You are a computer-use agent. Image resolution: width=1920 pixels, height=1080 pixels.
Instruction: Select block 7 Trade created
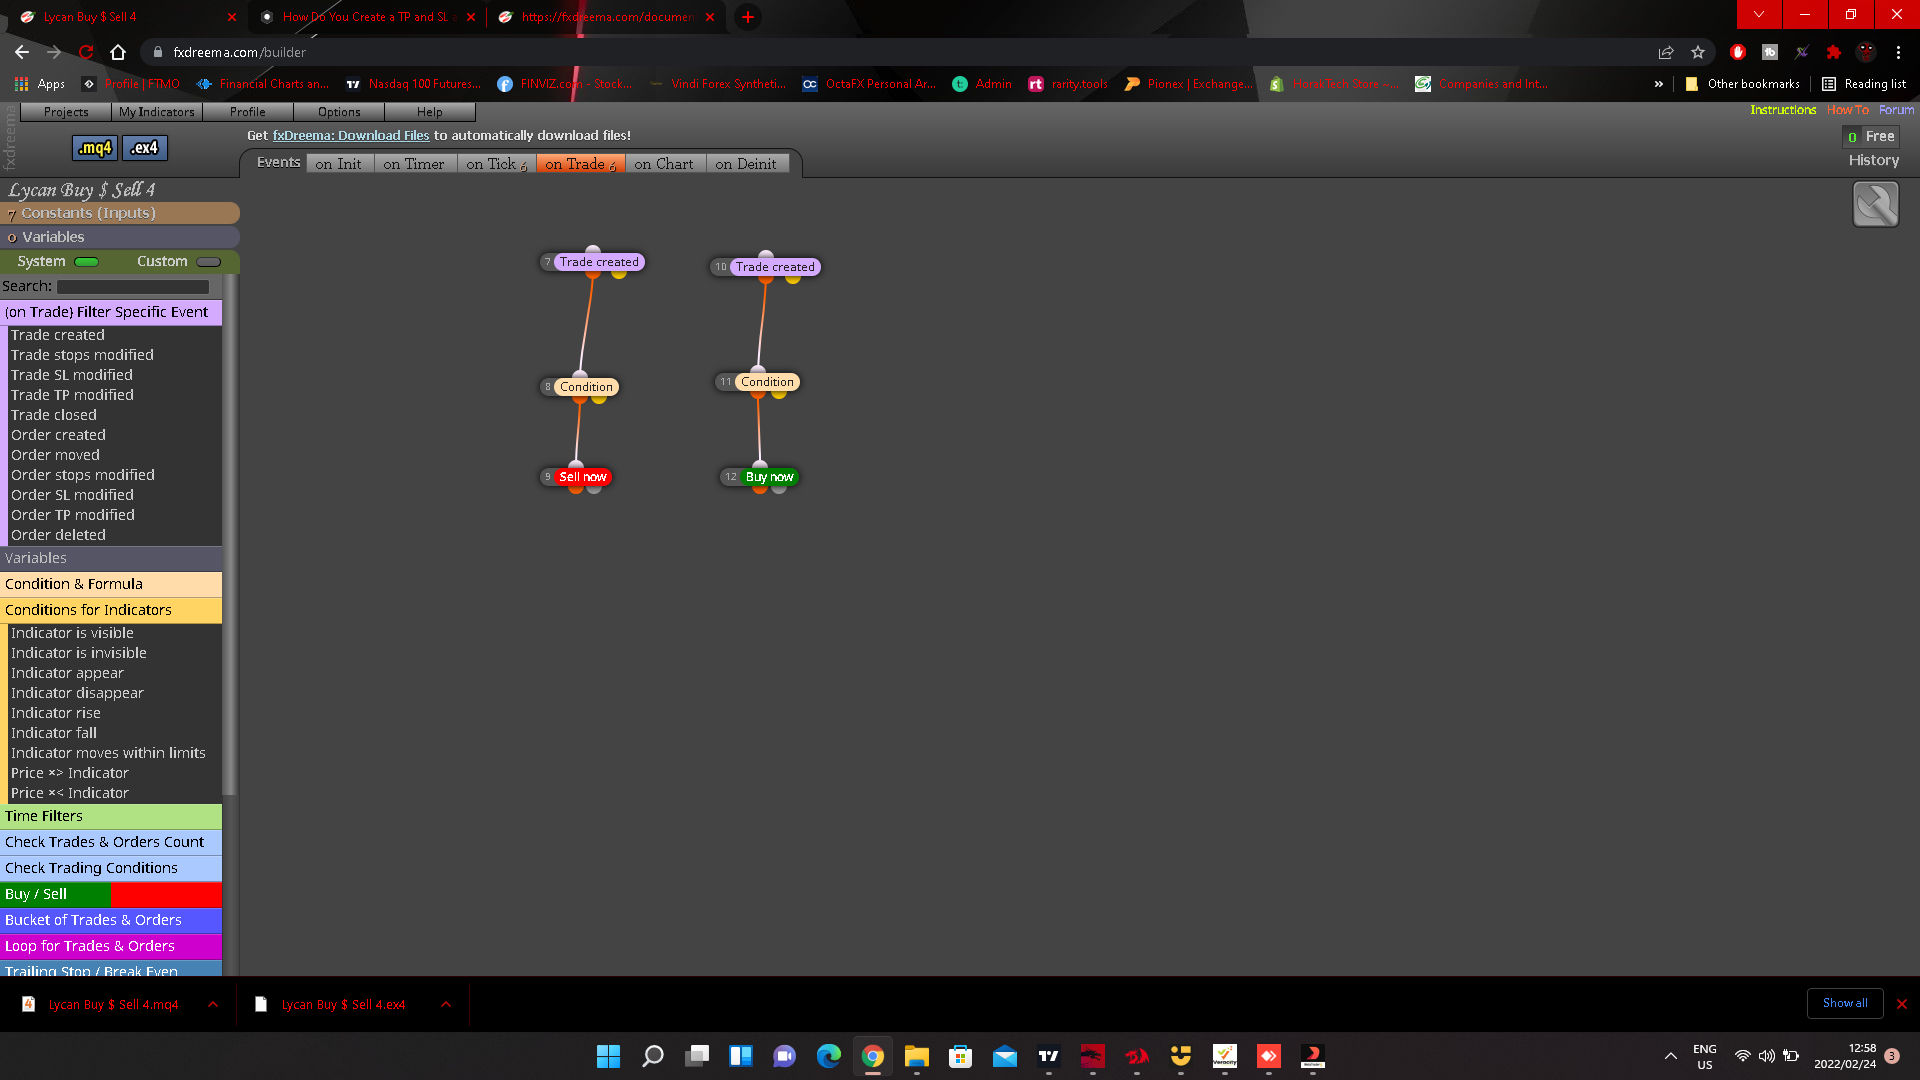click(598, 262)
